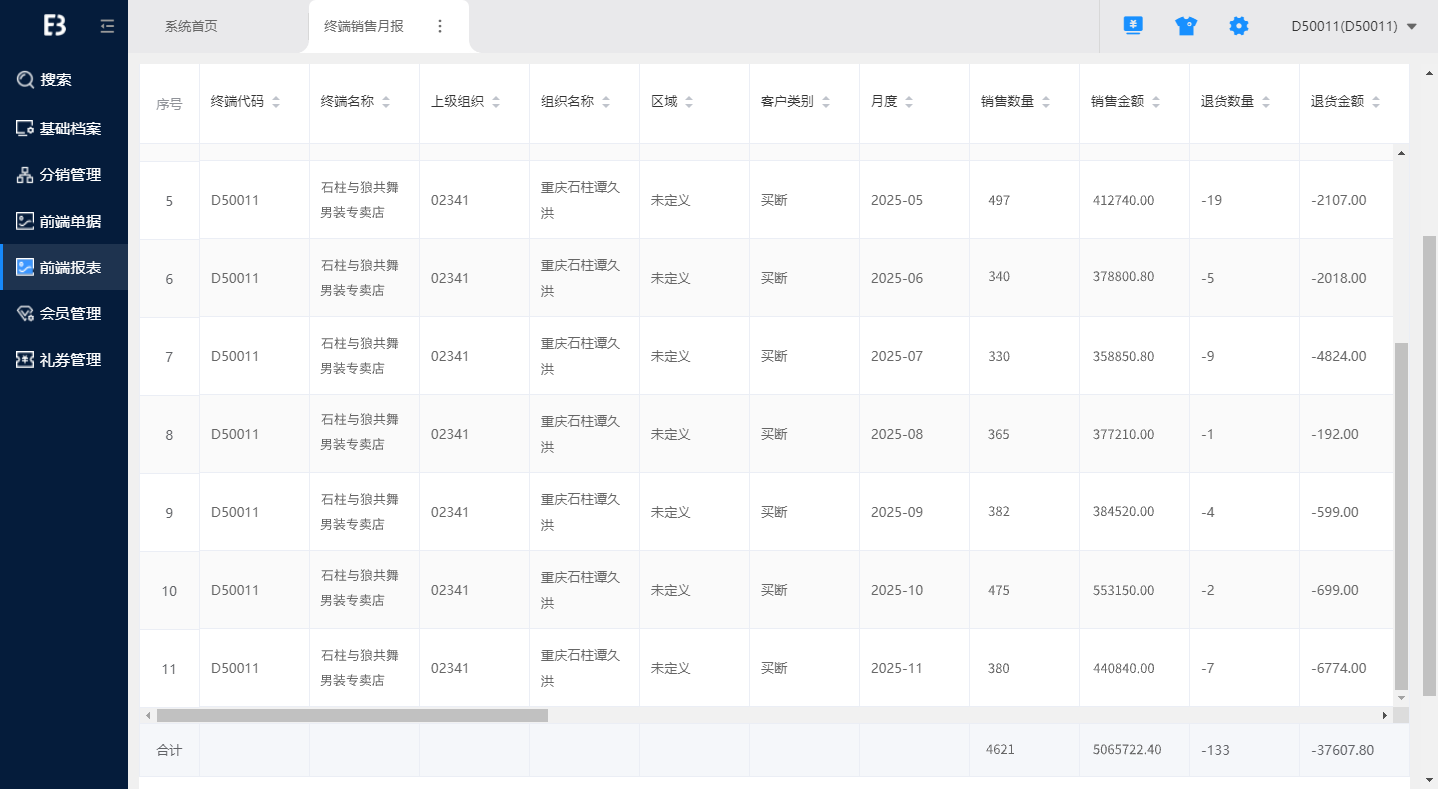The width and height of the screenshot is (1438, 789).
Task: Expand the D50011 user account dropdown
Action: coord(1354,26)
